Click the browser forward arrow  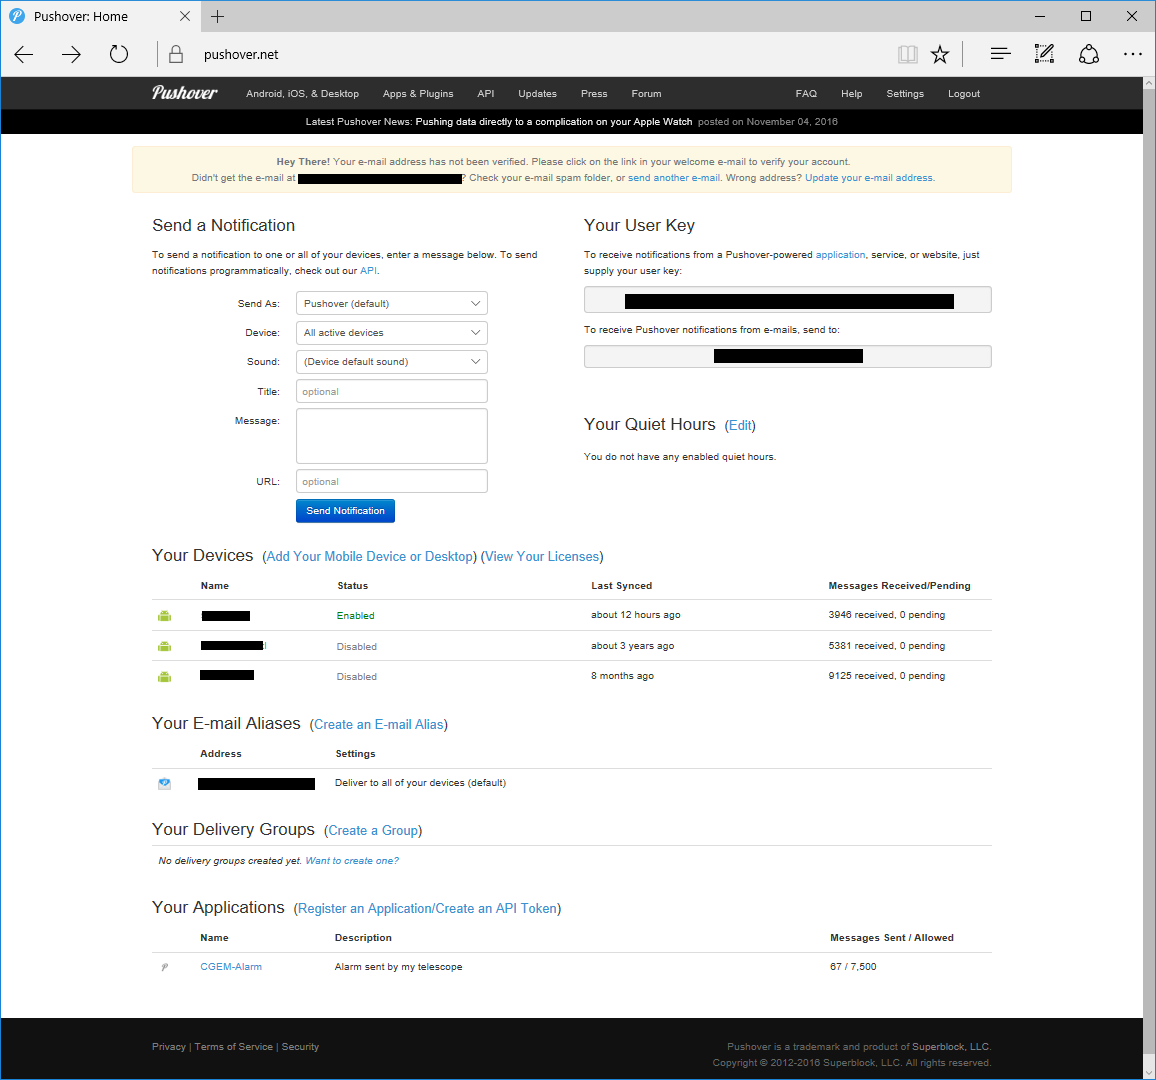coord(71,55)
